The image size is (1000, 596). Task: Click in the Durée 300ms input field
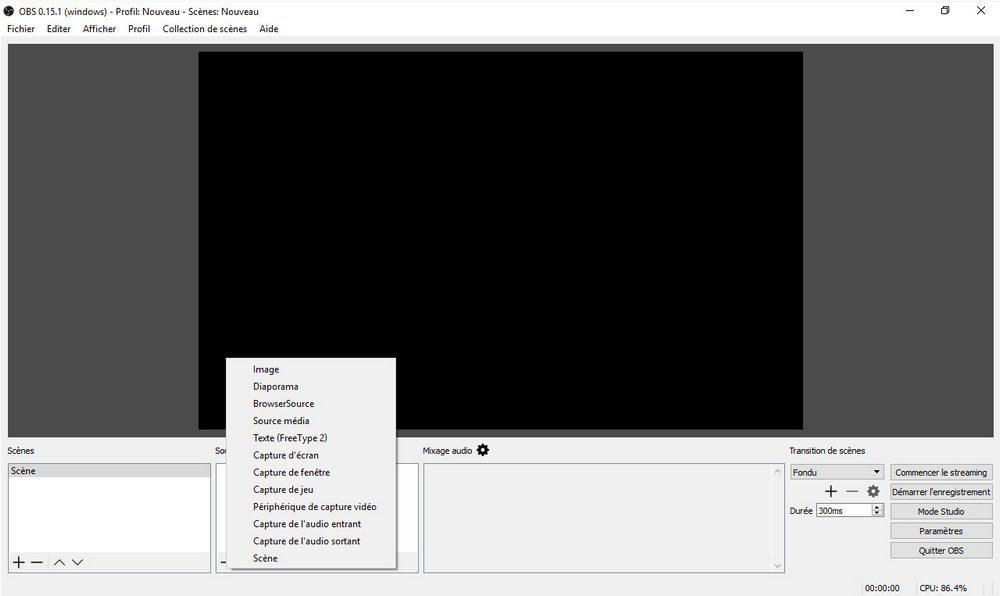843,510
